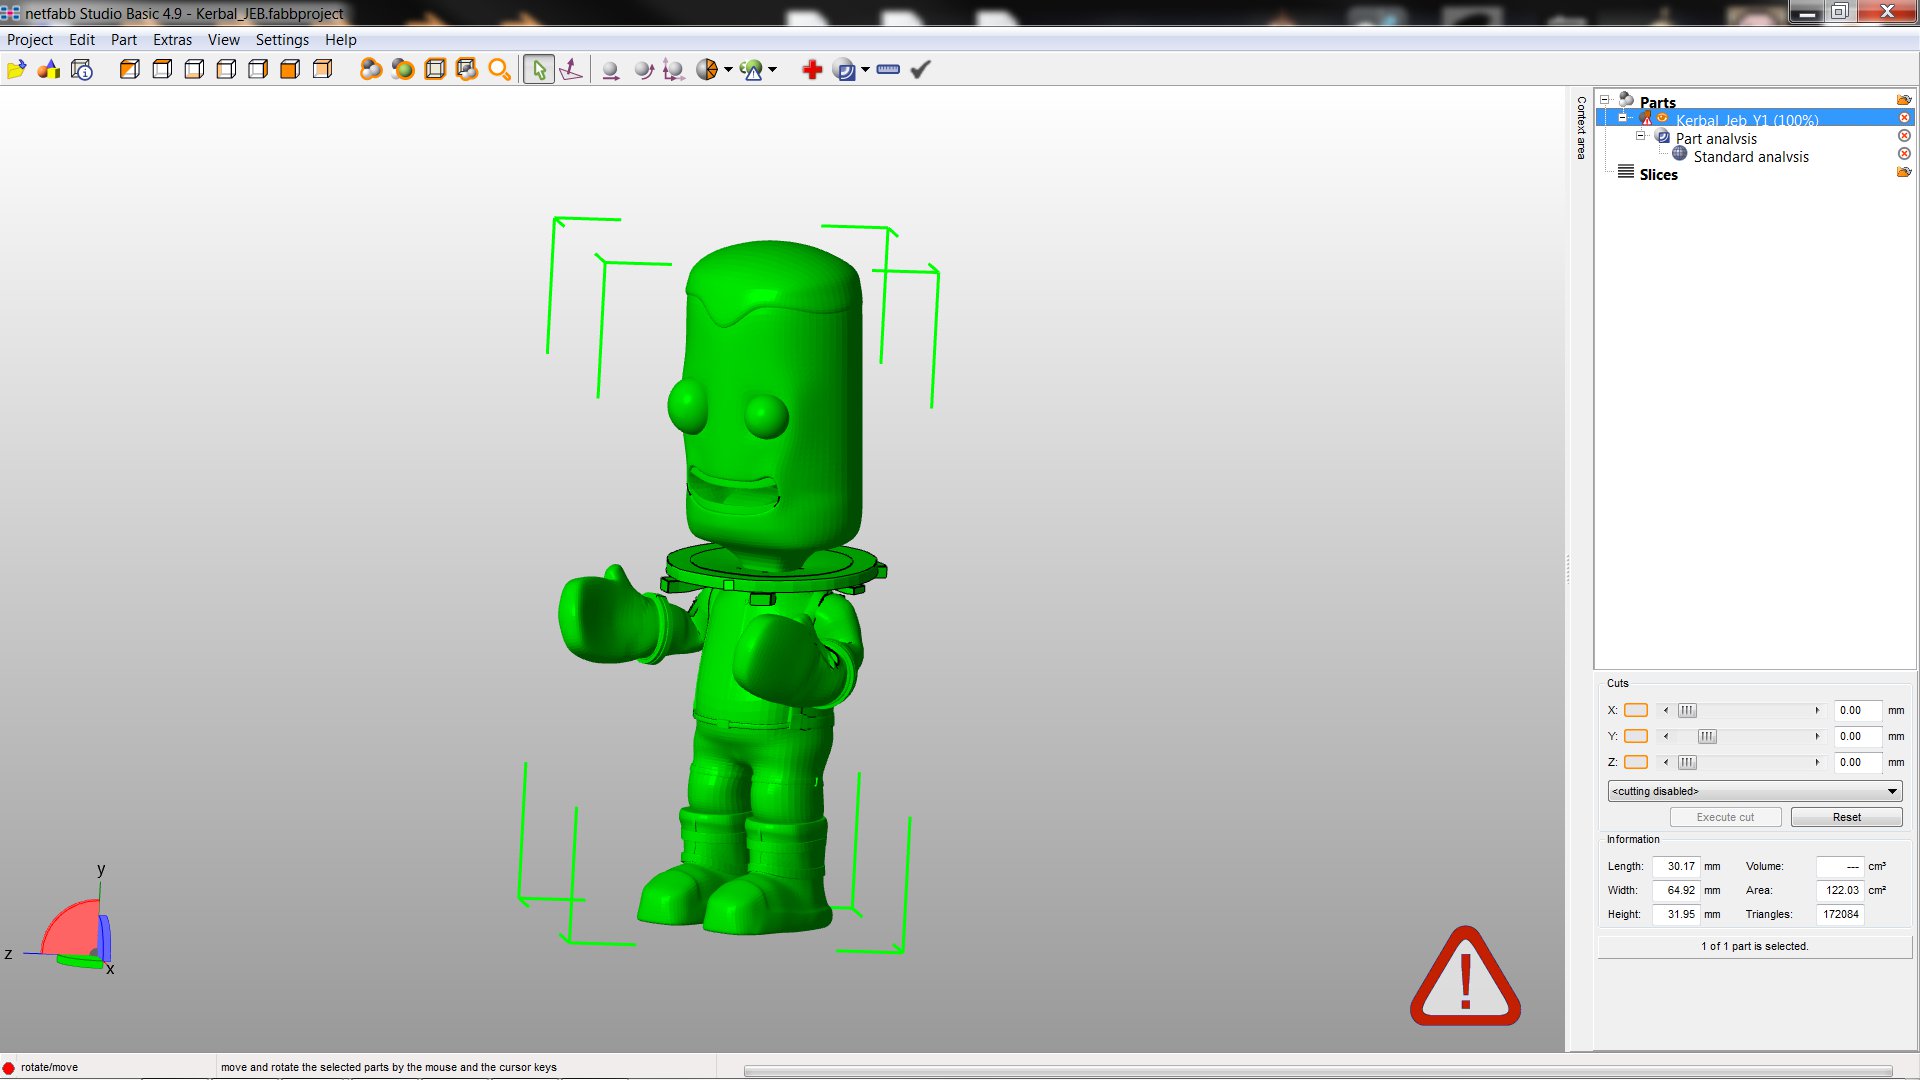The image size is (1920, 1080).
Task: Collapse the Part analysis tree node
Action: click(1640, 137)
